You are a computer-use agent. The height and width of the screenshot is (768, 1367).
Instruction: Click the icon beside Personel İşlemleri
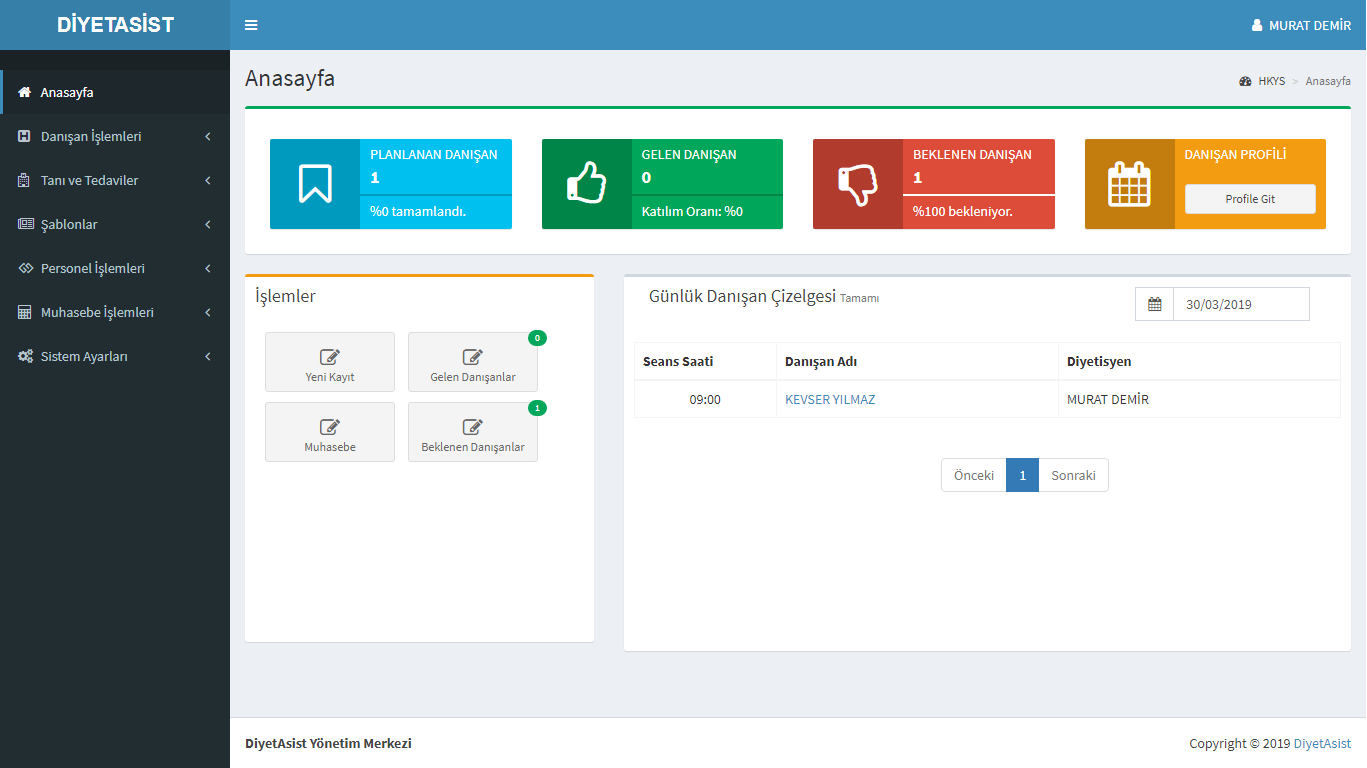[x=25, y=268]
